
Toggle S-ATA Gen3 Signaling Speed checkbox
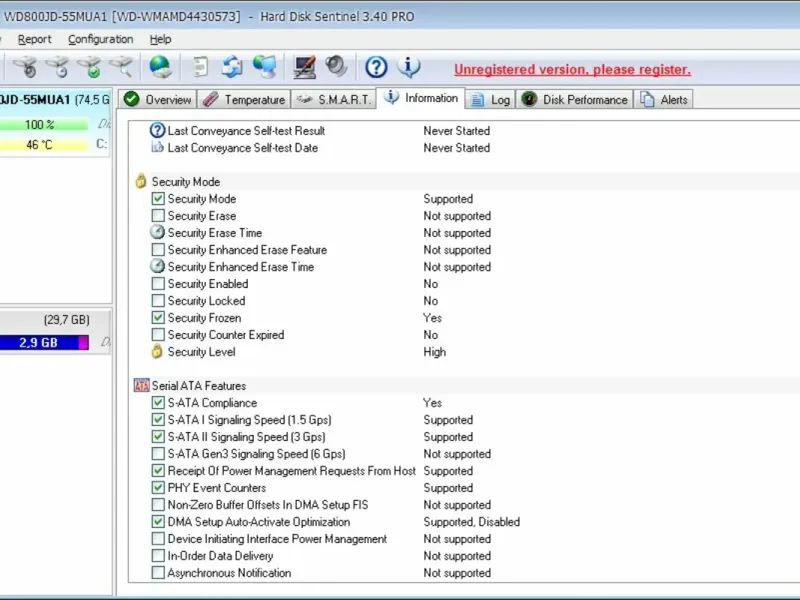coord(158,454)
